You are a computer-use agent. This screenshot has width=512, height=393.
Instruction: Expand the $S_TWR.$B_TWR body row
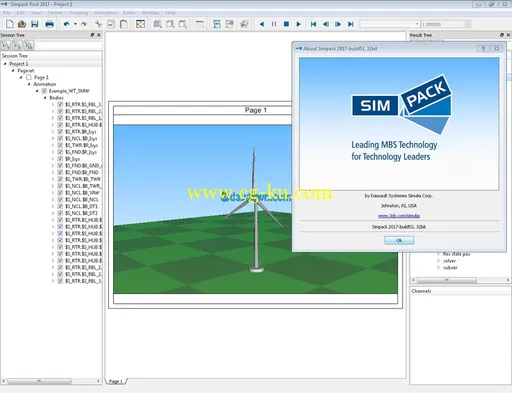tap(53, 179)
